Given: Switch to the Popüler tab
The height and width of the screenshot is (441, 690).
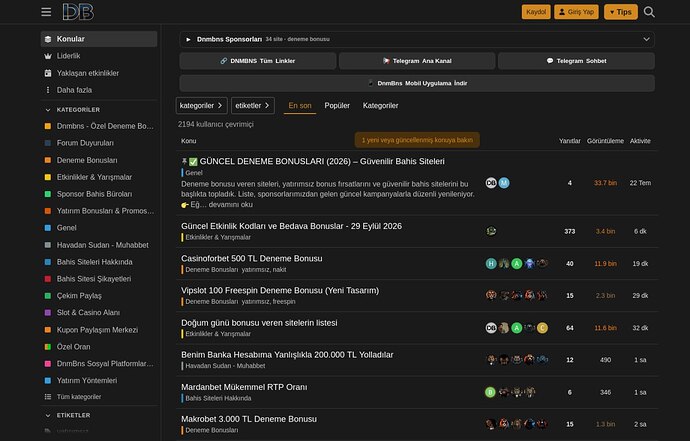Looking at the screenshot, I should point(337,106).
